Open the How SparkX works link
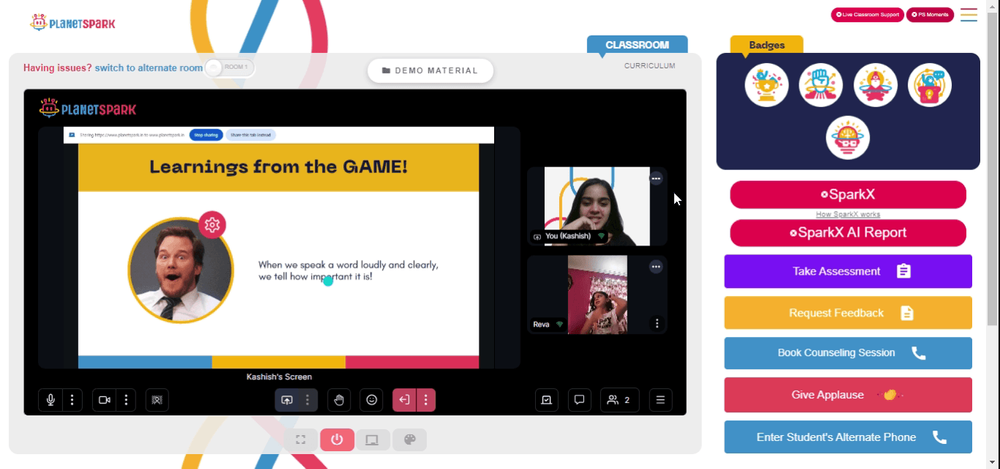 pos(848,214)
